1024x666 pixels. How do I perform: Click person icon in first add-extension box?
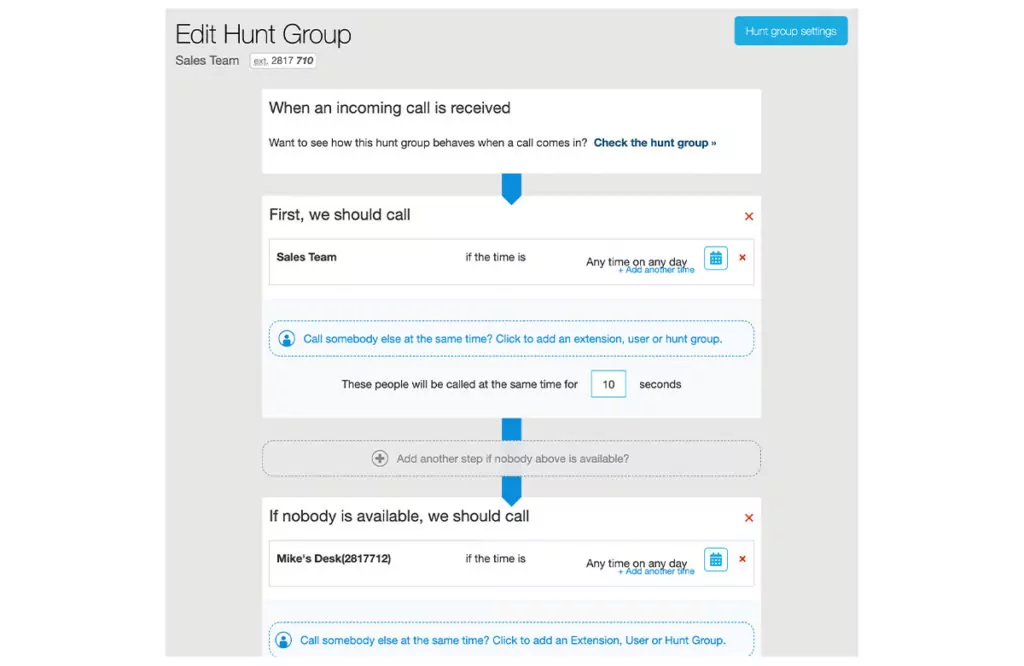tap(287, 339)
